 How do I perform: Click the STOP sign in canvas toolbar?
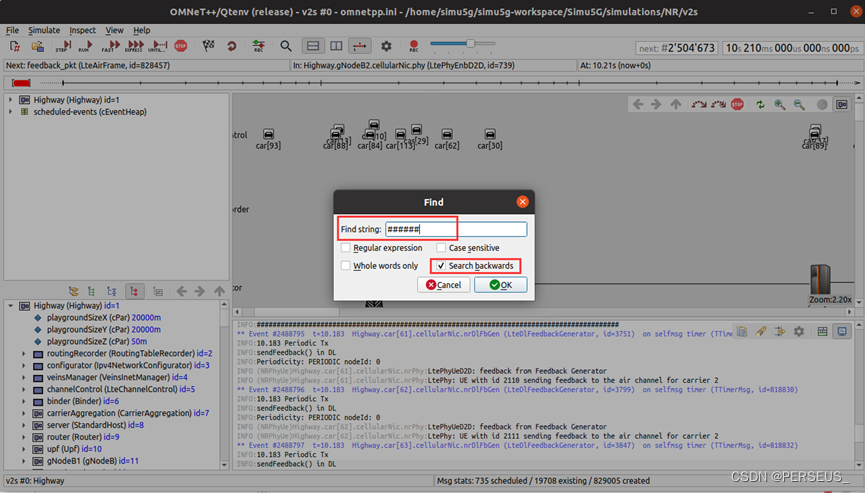click(x=738, y=104)
